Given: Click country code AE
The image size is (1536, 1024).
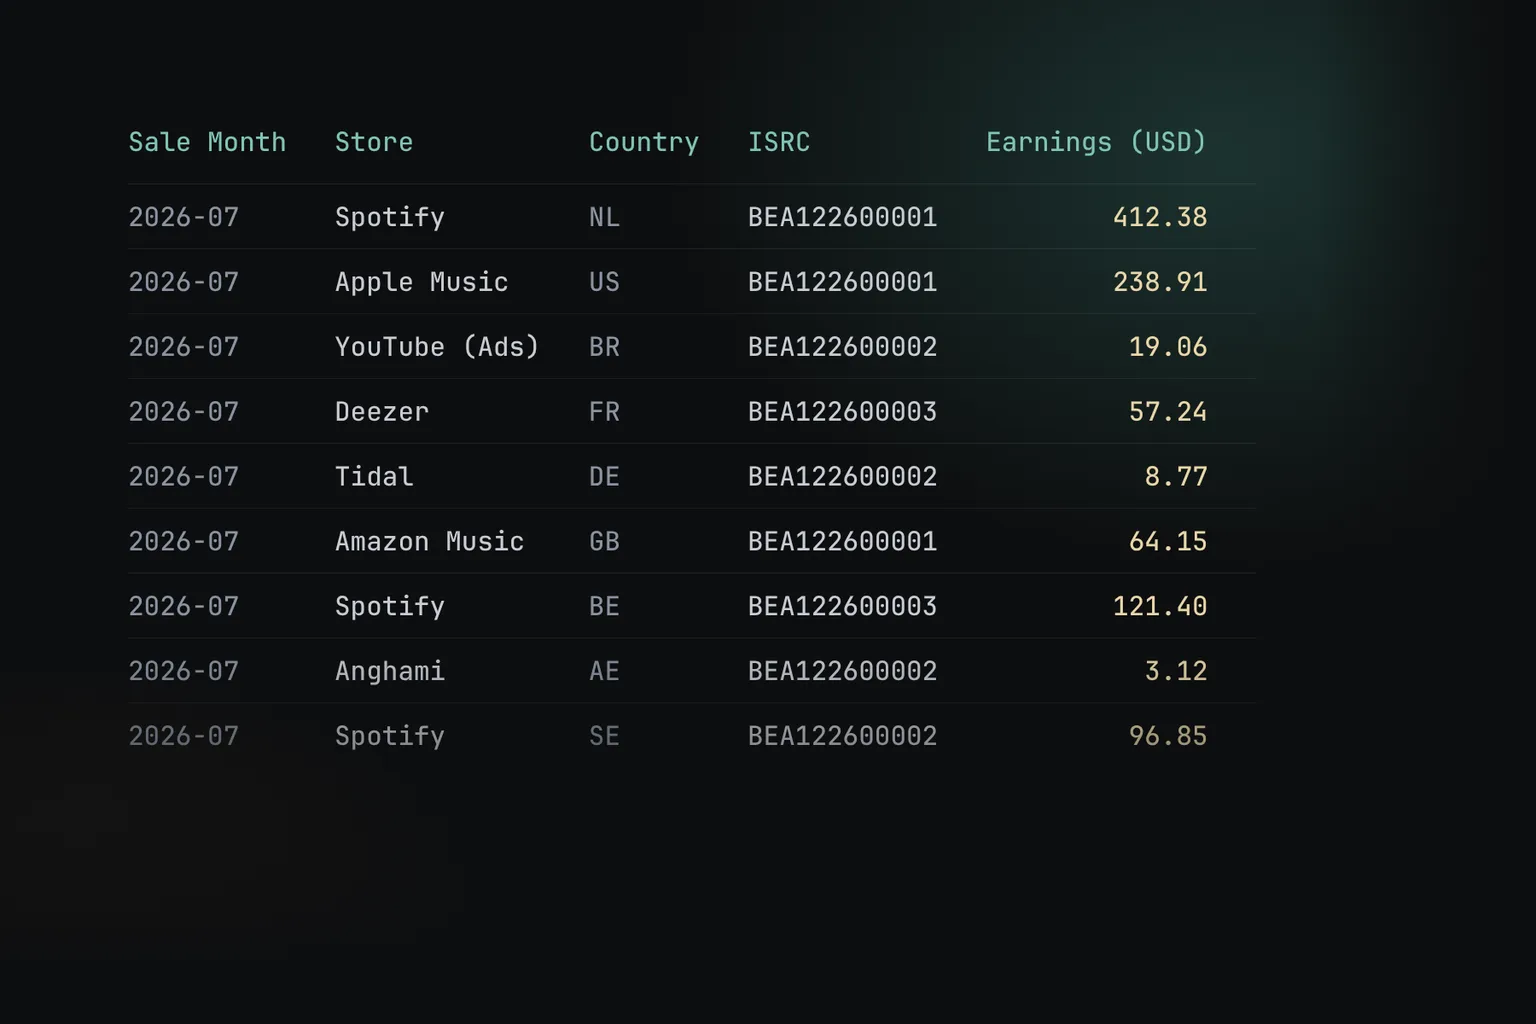Looking at the screenshot, I should pos(604,671).
